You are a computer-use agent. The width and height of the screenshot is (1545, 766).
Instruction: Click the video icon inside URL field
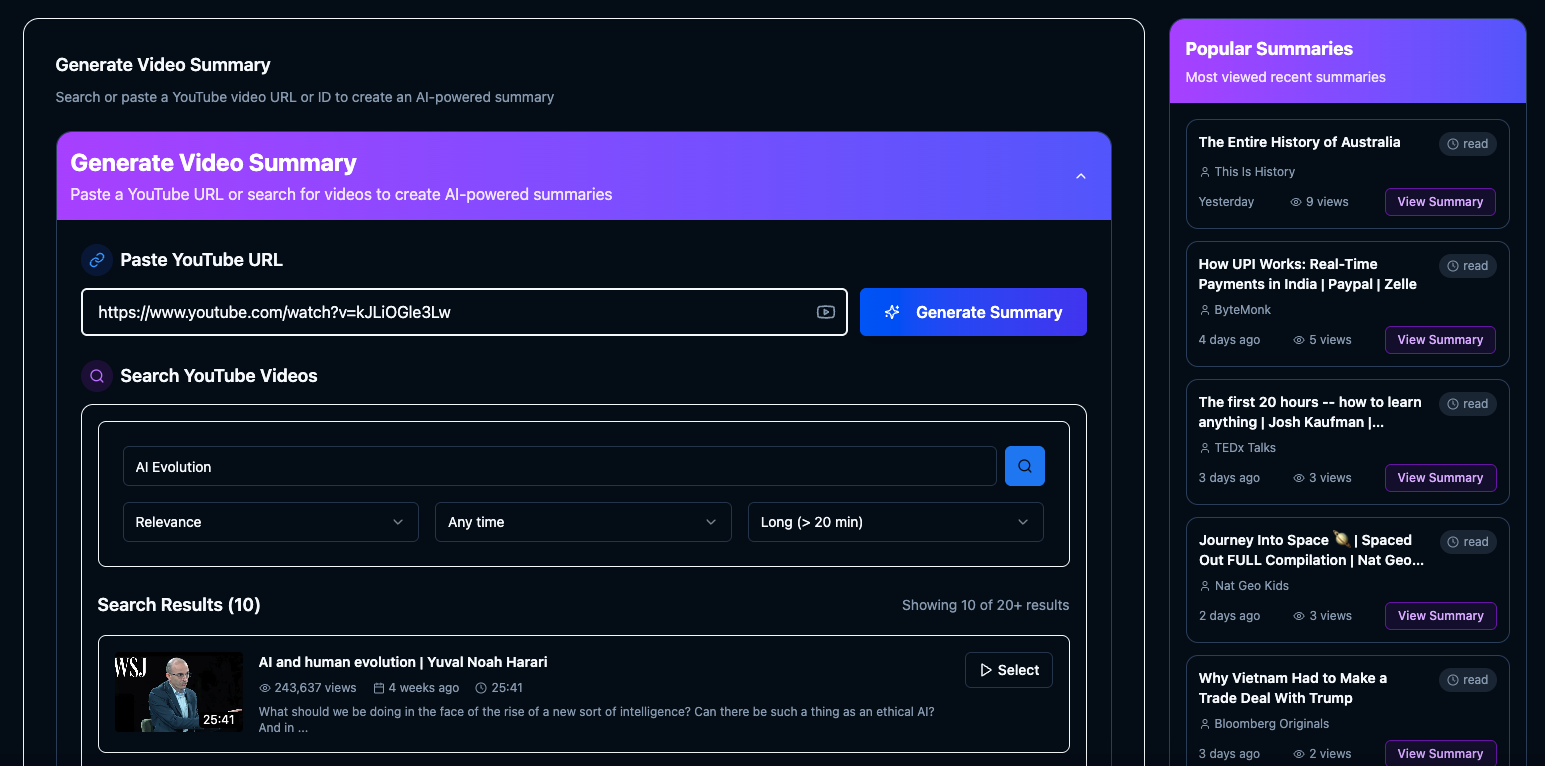825,312
